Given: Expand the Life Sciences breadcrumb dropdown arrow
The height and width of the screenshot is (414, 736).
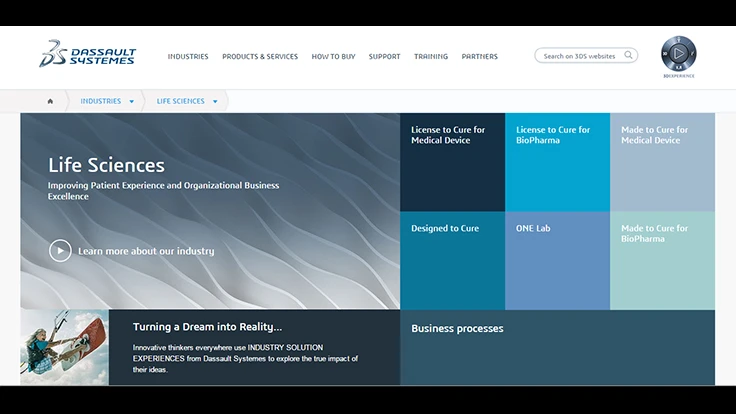Looking at the screenshot, I should pyautogui.click(x=214, y=101).
